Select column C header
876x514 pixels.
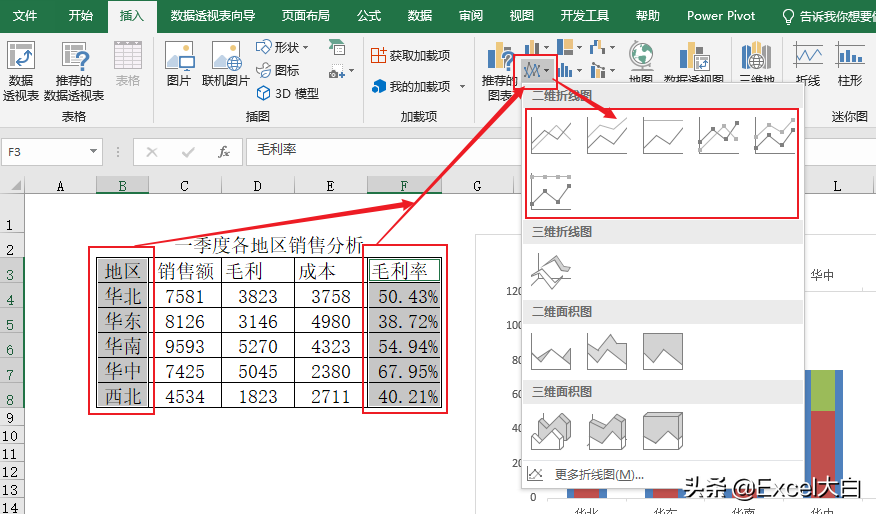185,186
